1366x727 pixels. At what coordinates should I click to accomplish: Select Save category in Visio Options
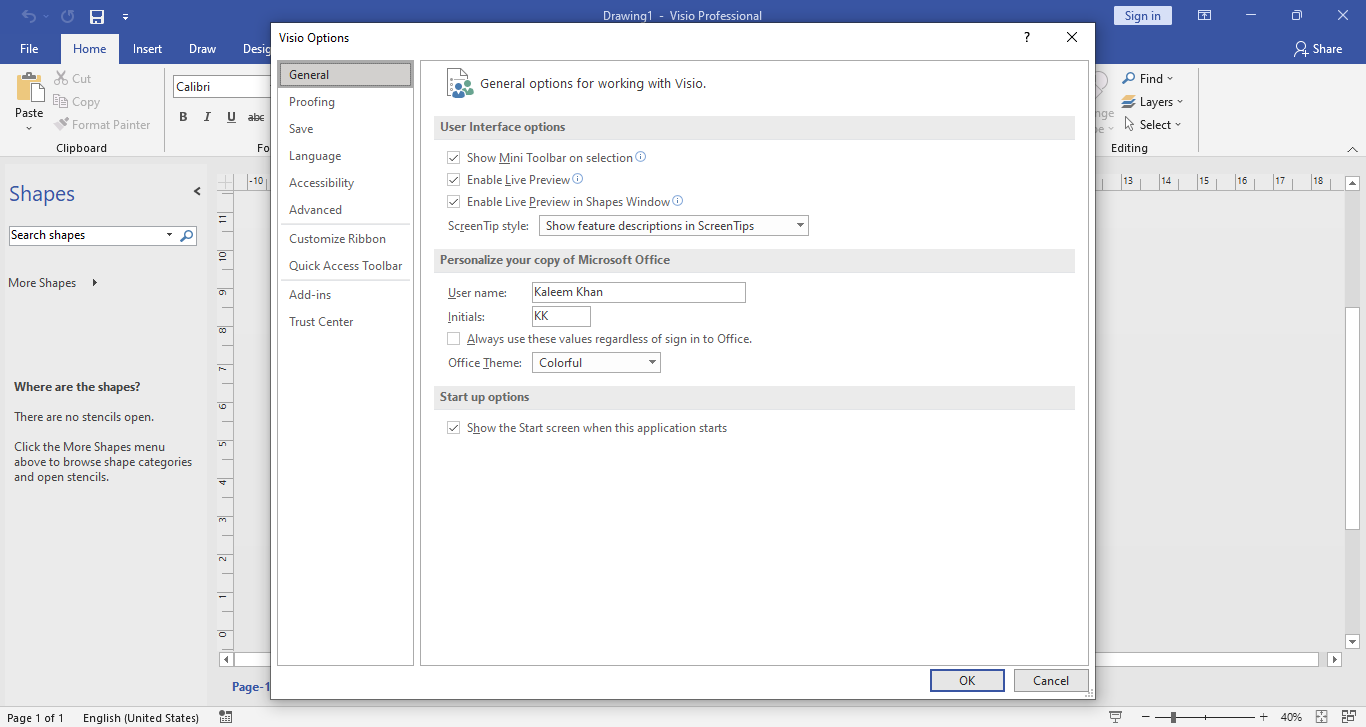[x=344, y=129]
